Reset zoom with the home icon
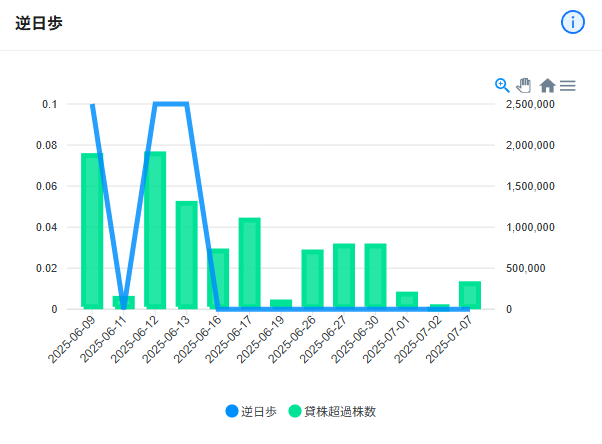Viewport: 602px width, 444px height. [x=547, y=85]
